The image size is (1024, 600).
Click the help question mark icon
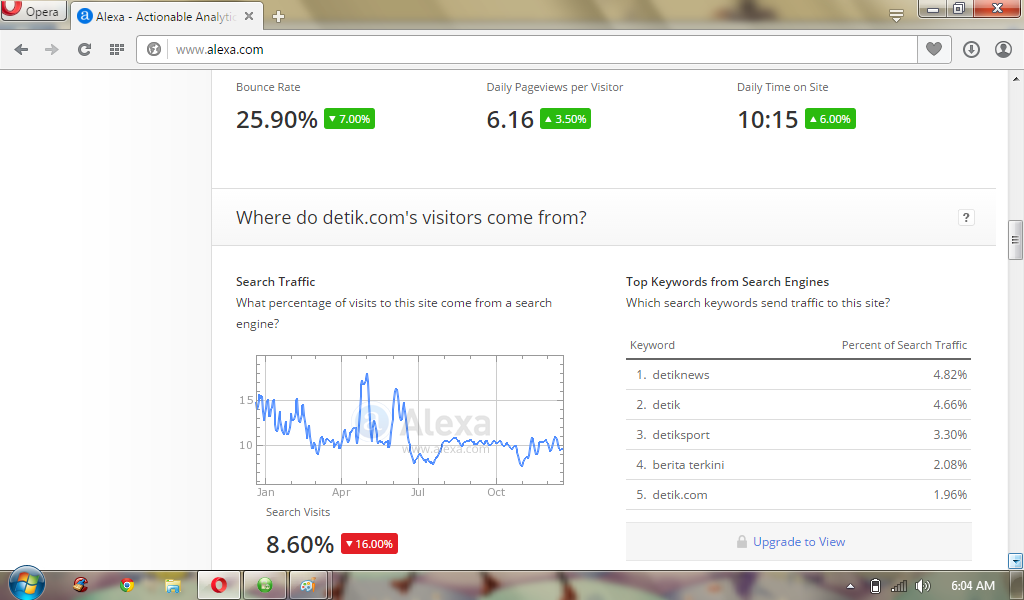pos(966,217)
